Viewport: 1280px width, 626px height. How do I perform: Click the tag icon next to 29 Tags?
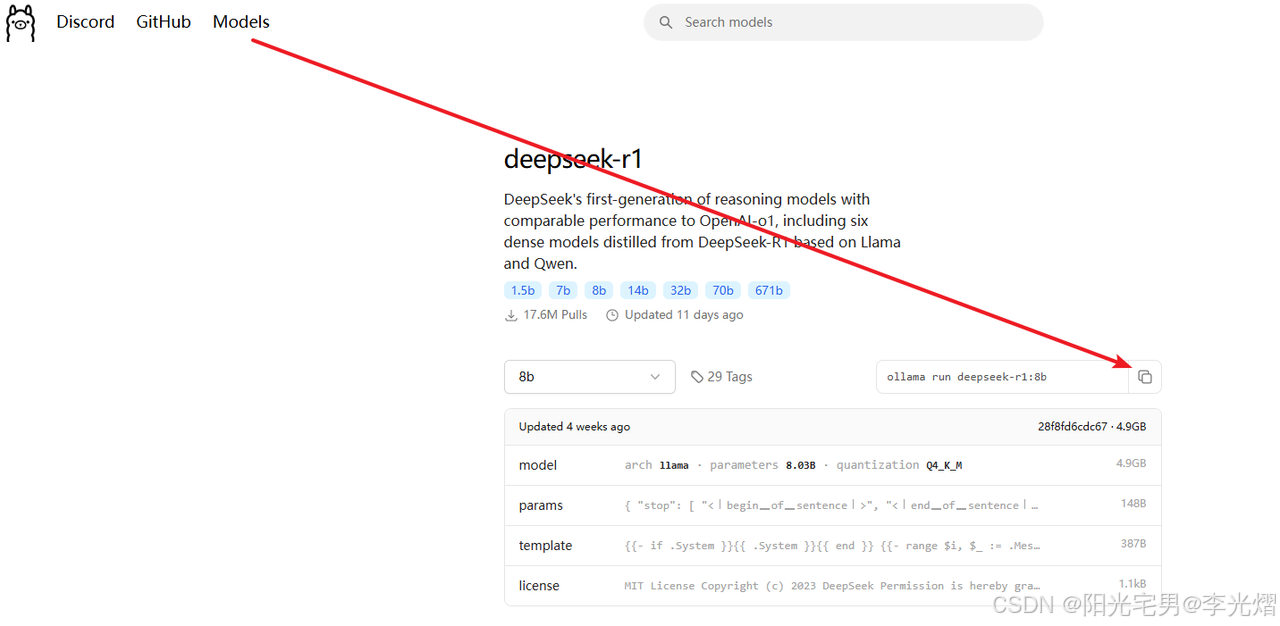696,376
